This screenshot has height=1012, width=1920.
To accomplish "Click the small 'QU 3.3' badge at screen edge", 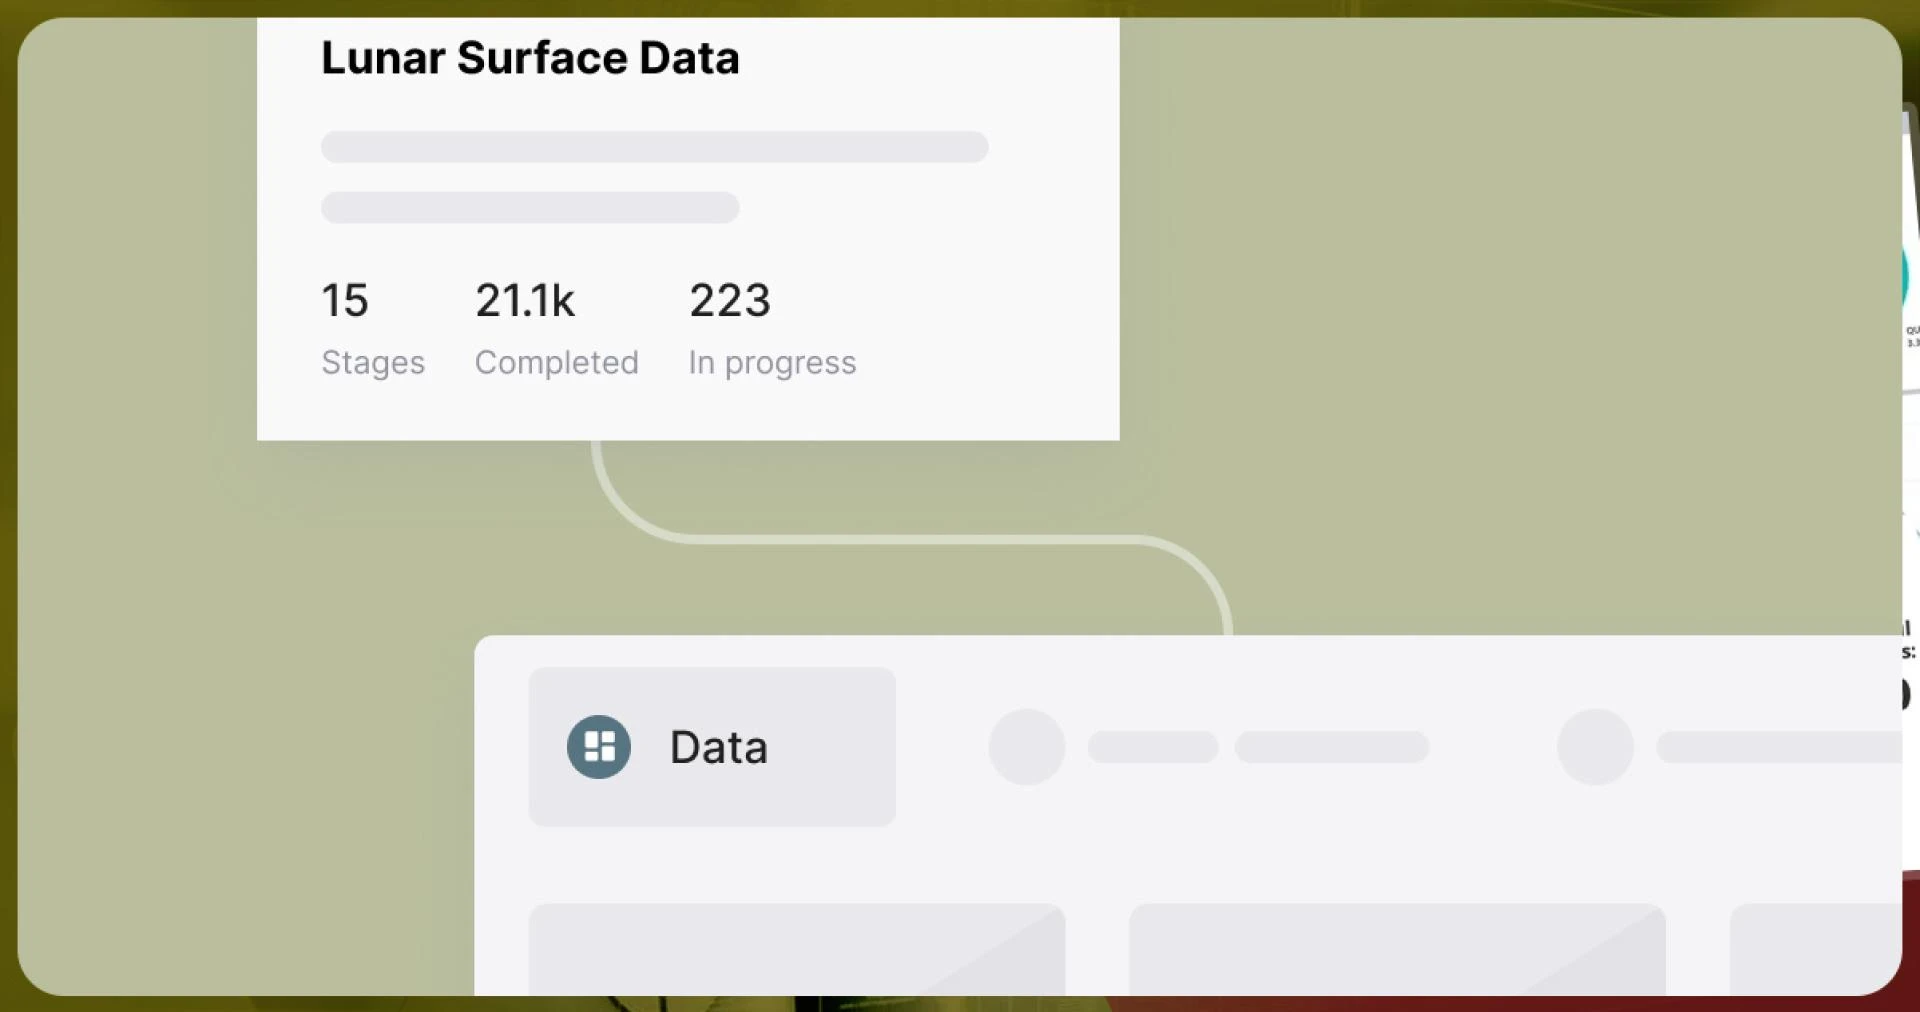I will pos(1911,333).
